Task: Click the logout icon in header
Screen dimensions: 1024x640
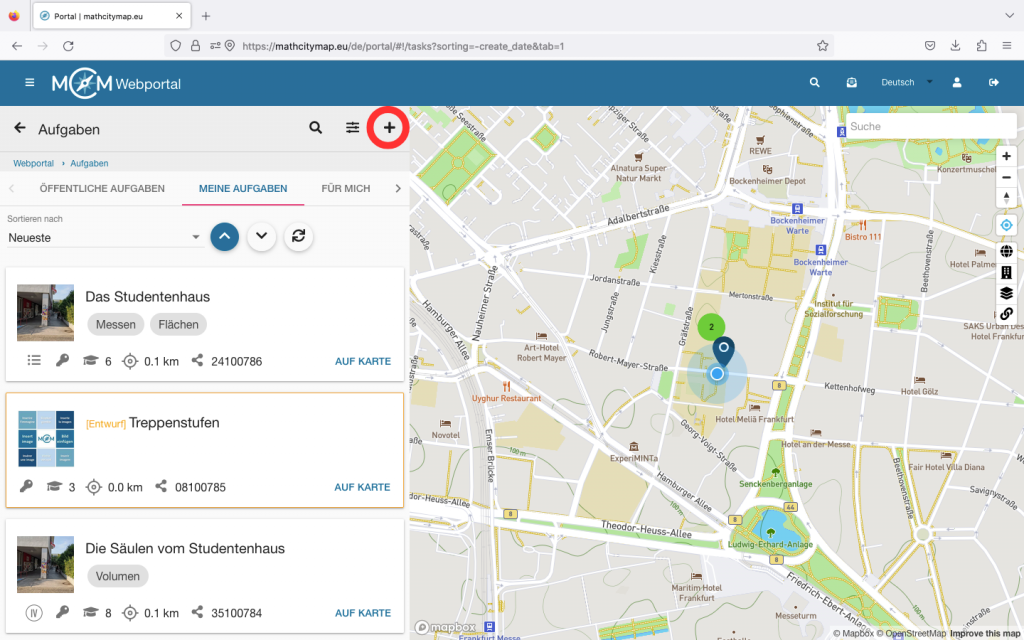Action: [x=993, y=83]
